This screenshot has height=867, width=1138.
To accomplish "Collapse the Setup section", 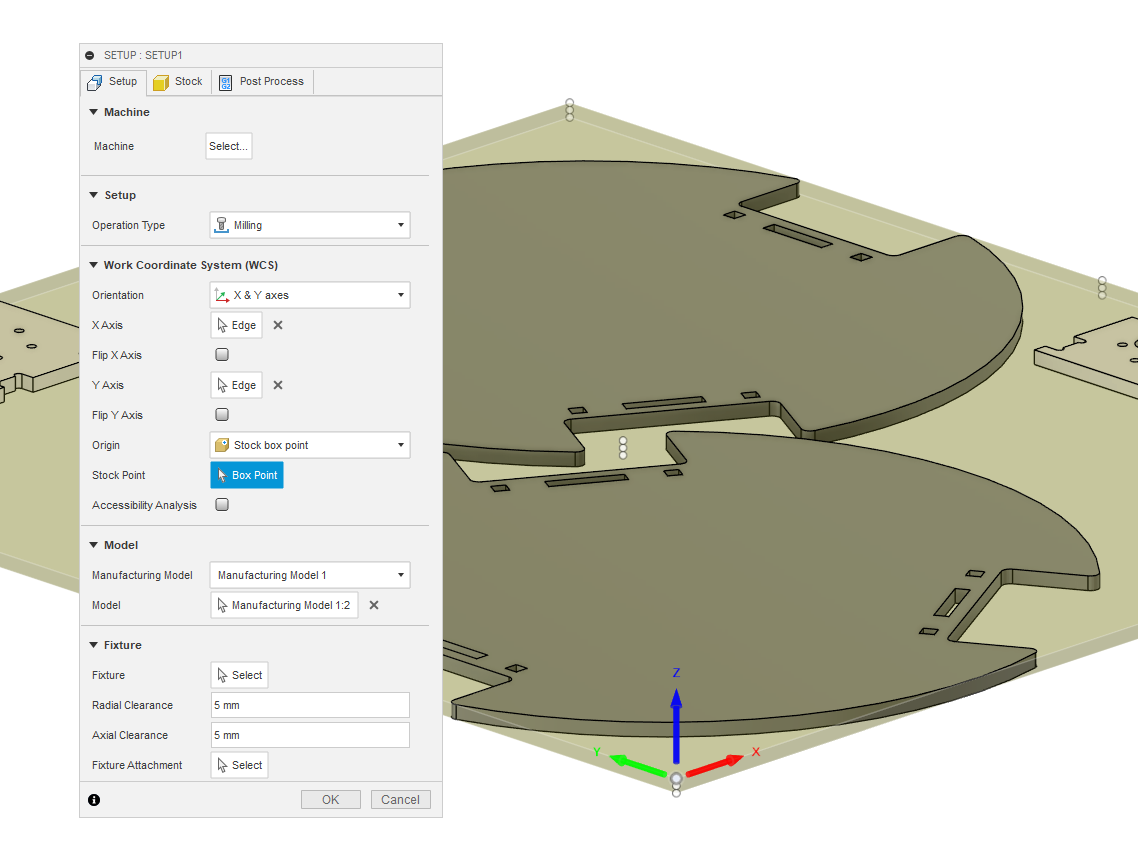I will [94, 195].
